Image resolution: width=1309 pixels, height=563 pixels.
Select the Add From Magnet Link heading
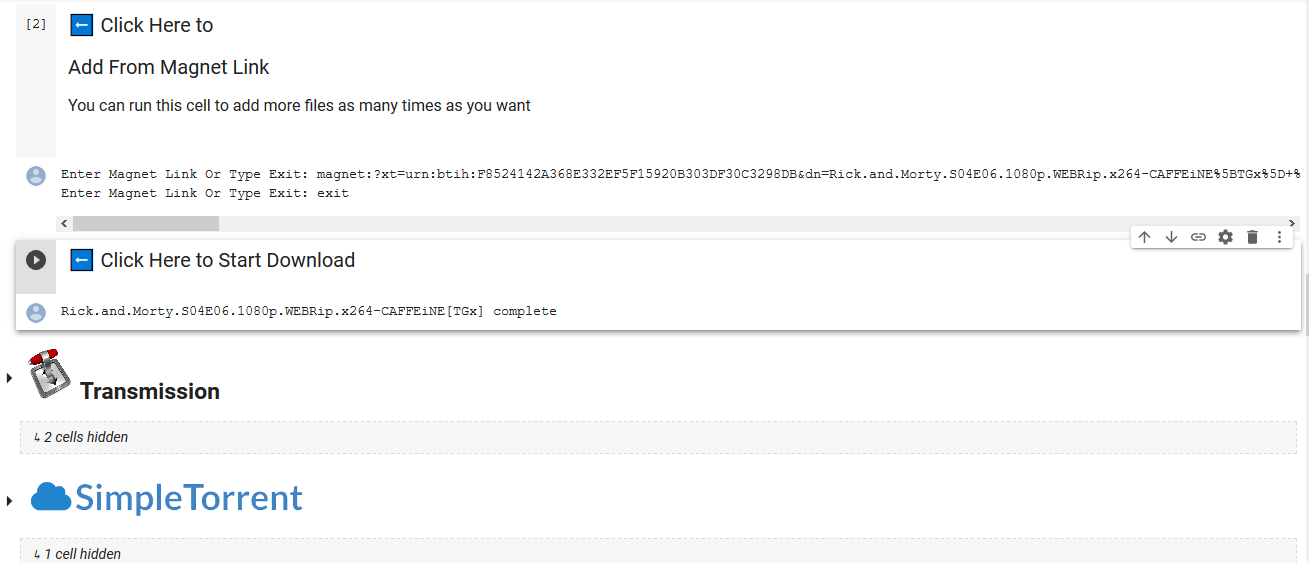169,67
